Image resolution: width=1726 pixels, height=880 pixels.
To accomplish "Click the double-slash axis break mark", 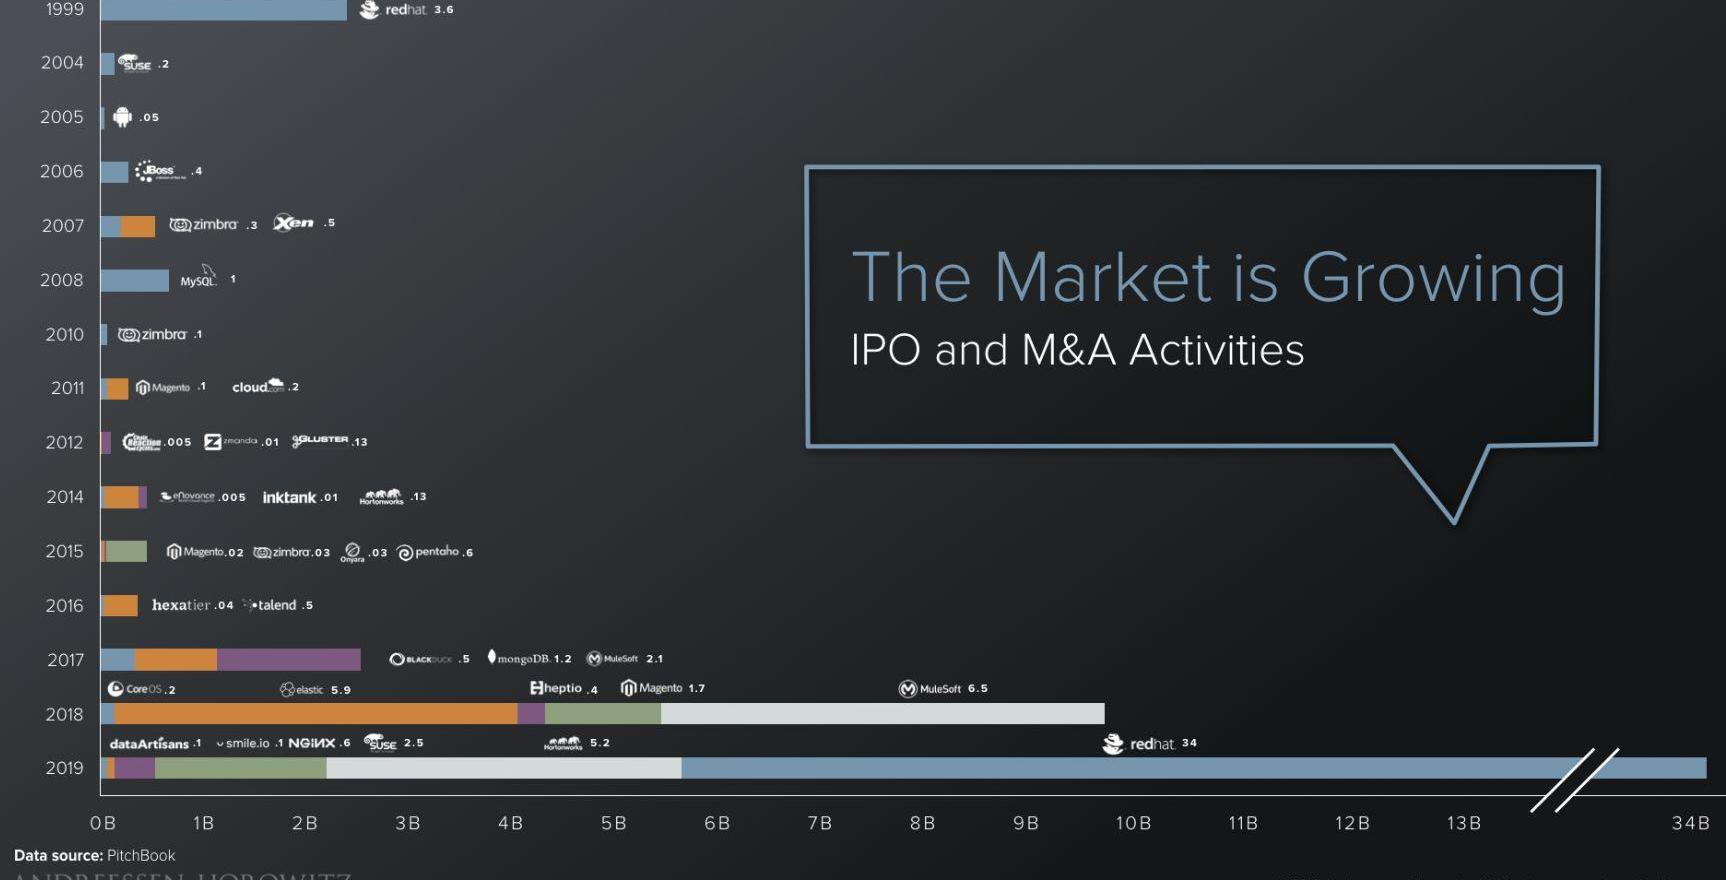I will [x=1574, y=780].
